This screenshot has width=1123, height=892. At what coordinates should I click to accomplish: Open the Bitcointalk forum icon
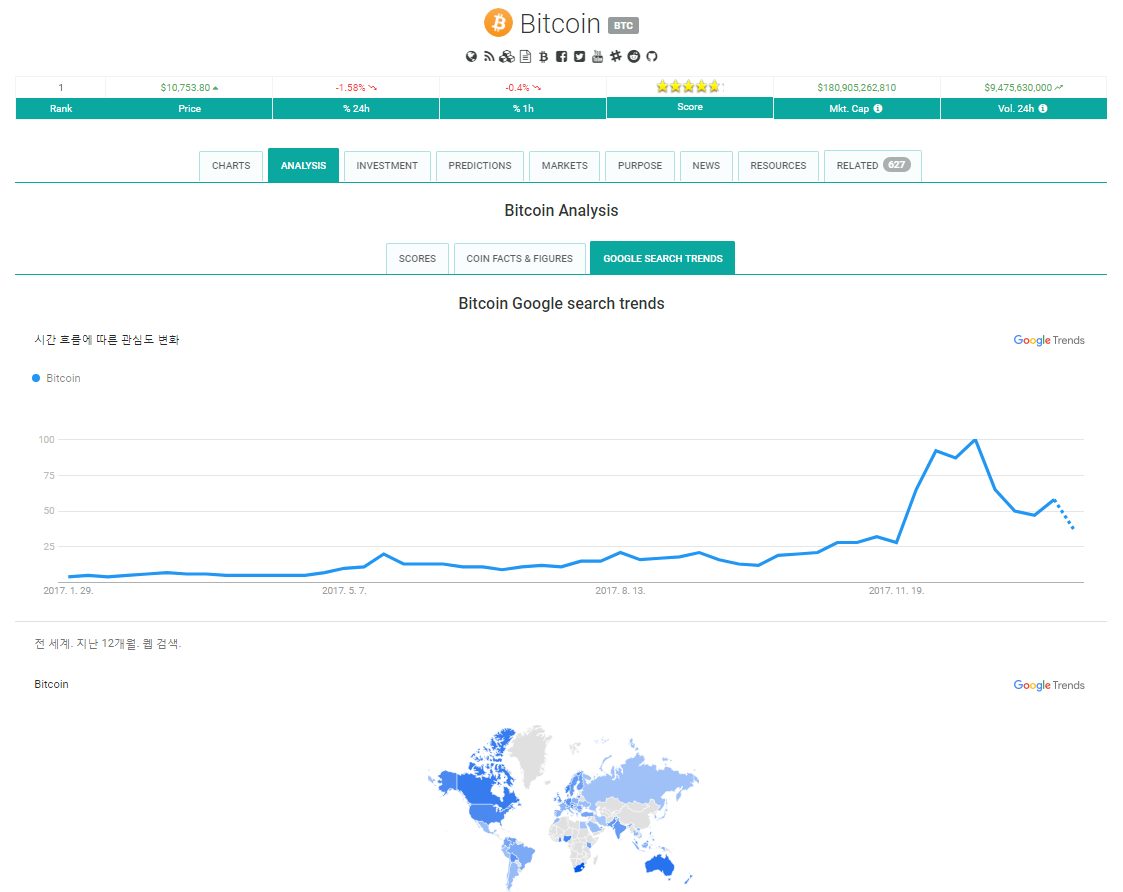point(544,57)
